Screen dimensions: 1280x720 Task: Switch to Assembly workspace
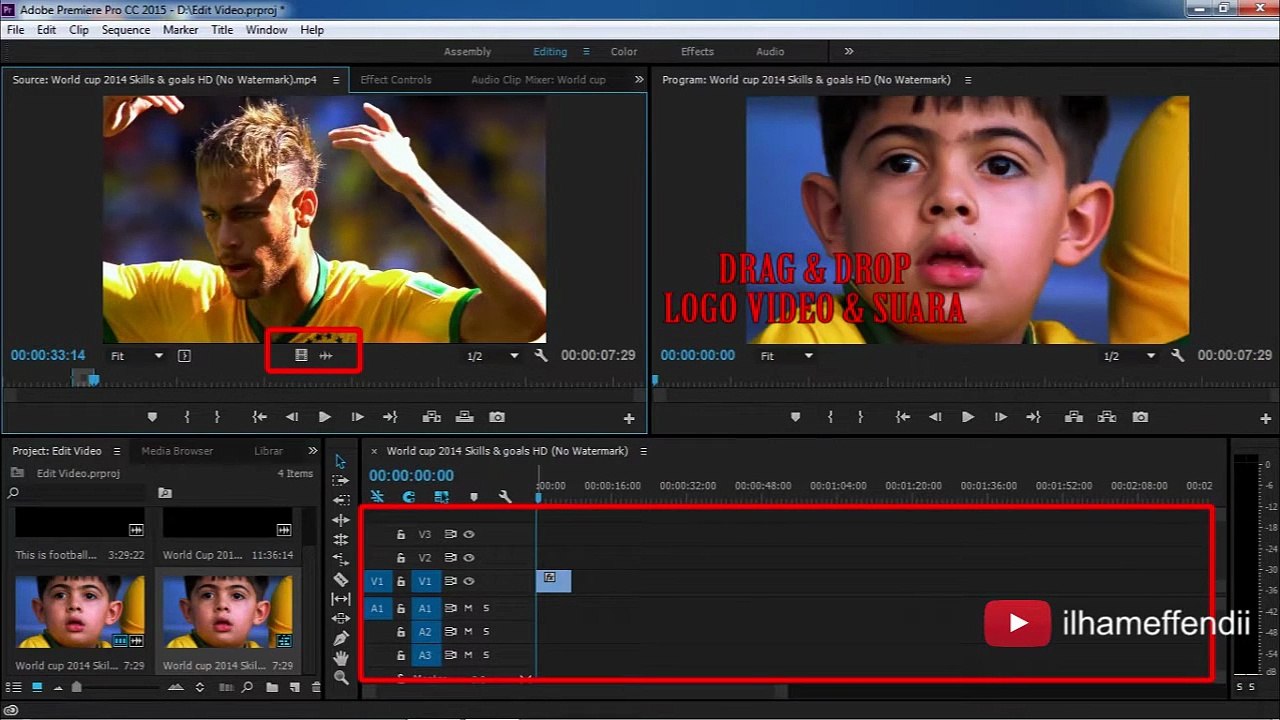[x=468, y=52]
